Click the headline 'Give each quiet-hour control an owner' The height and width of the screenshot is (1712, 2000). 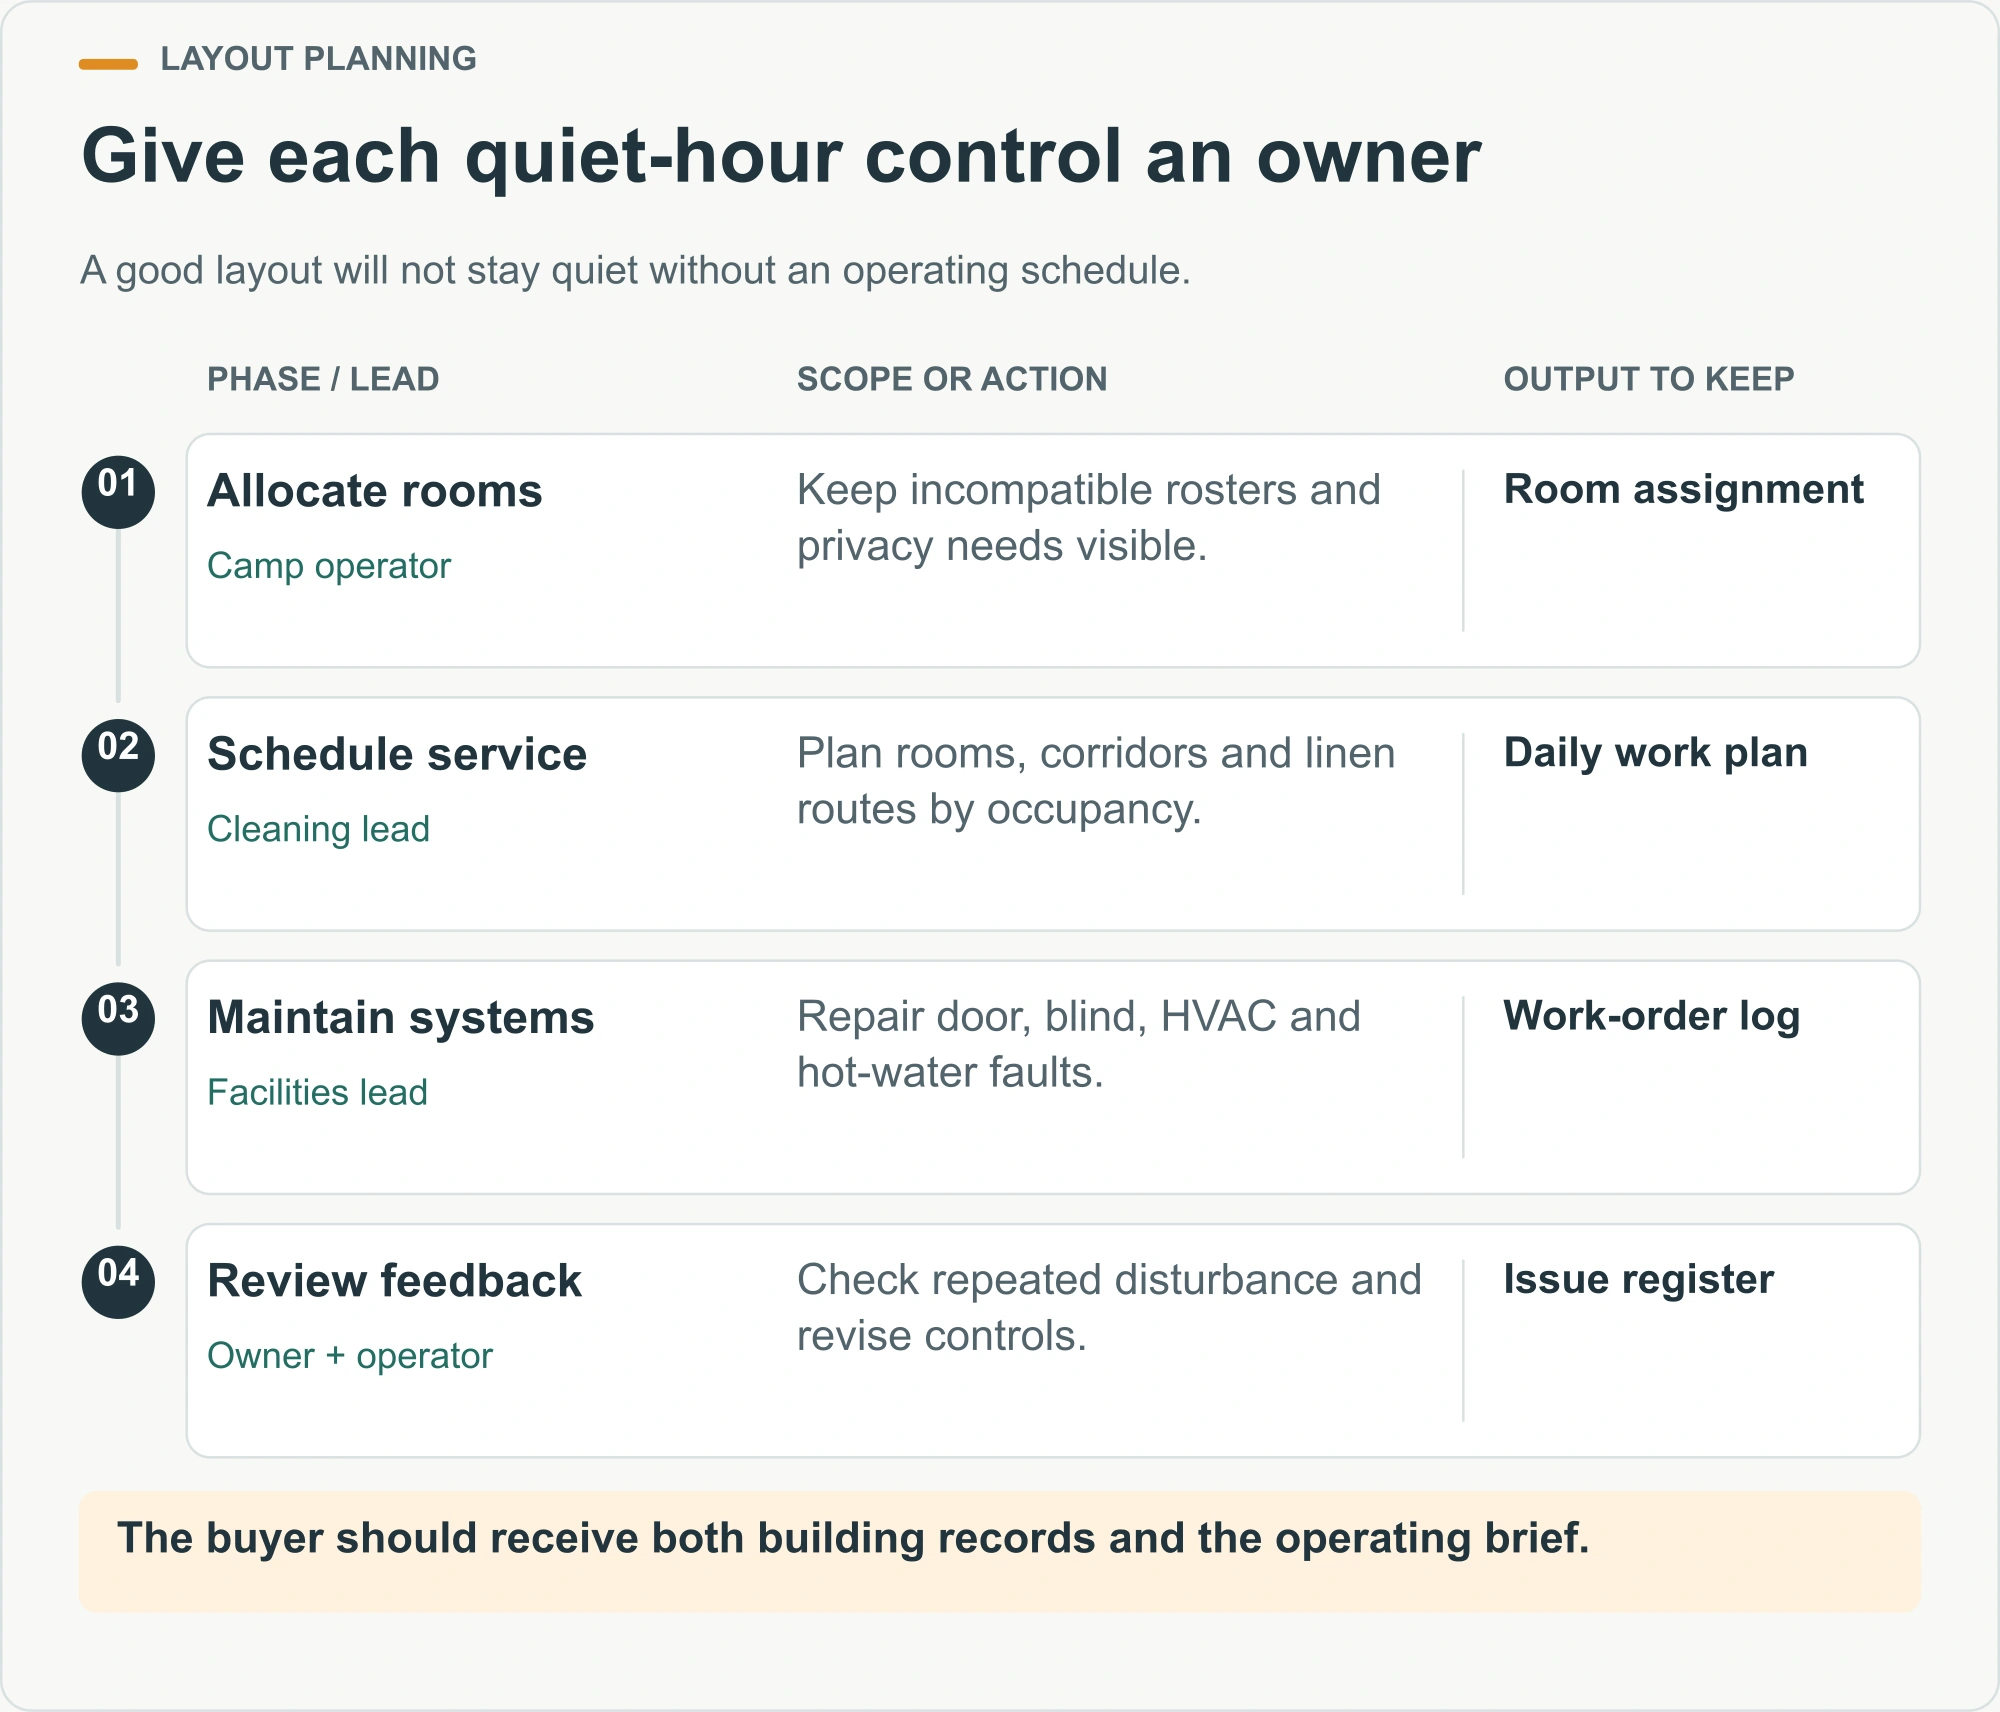coord(781,157)
